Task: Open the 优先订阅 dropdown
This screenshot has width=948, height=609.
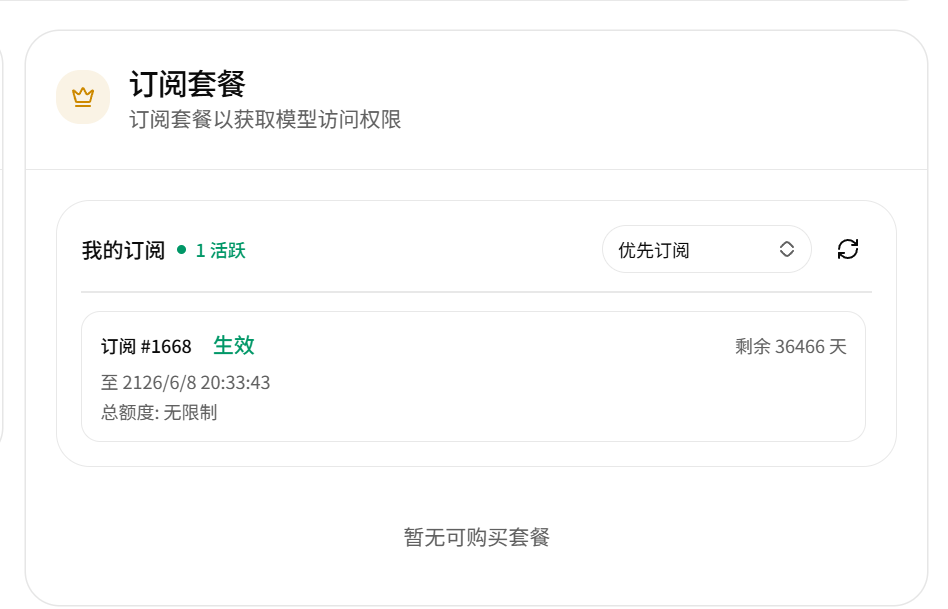Action: (706, 249)
